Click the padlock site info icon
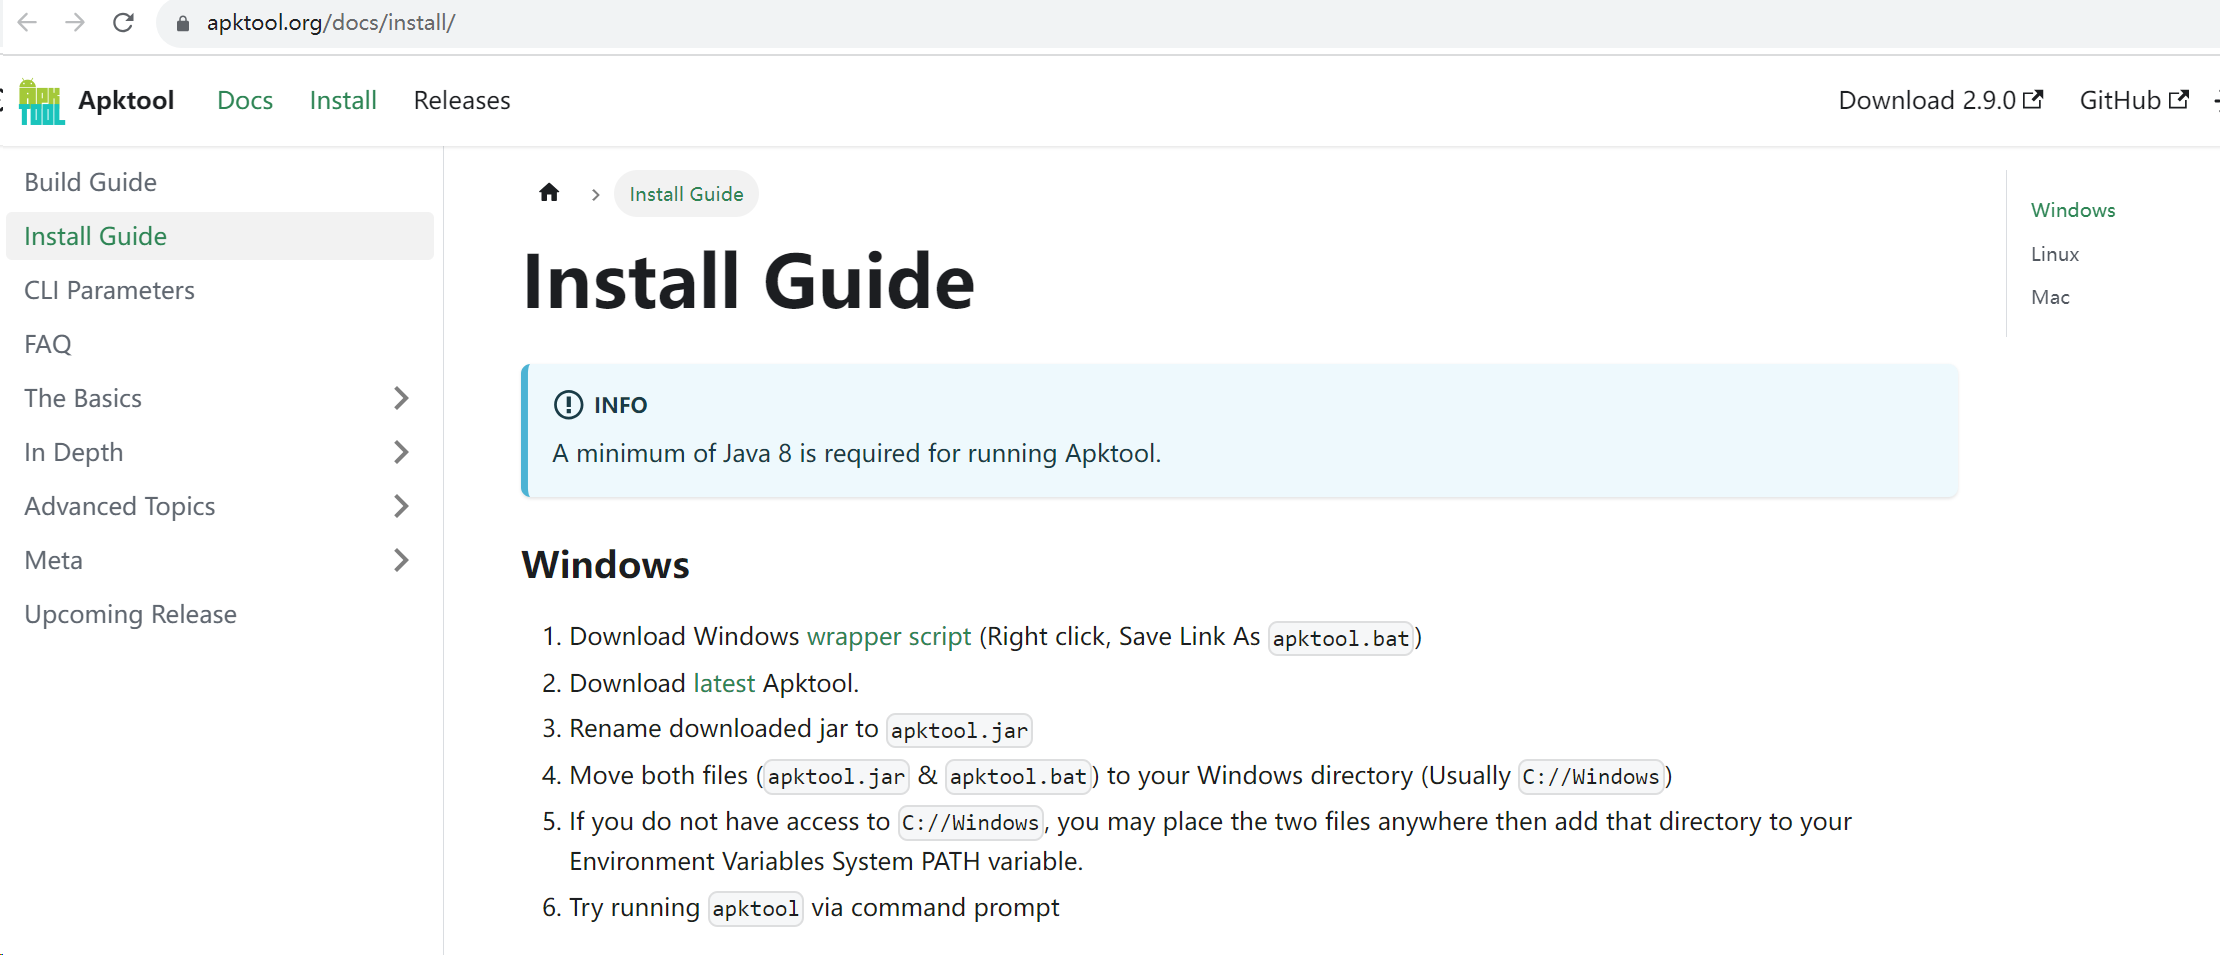This screenshot has width=2220, height=955. pos(183,23)
